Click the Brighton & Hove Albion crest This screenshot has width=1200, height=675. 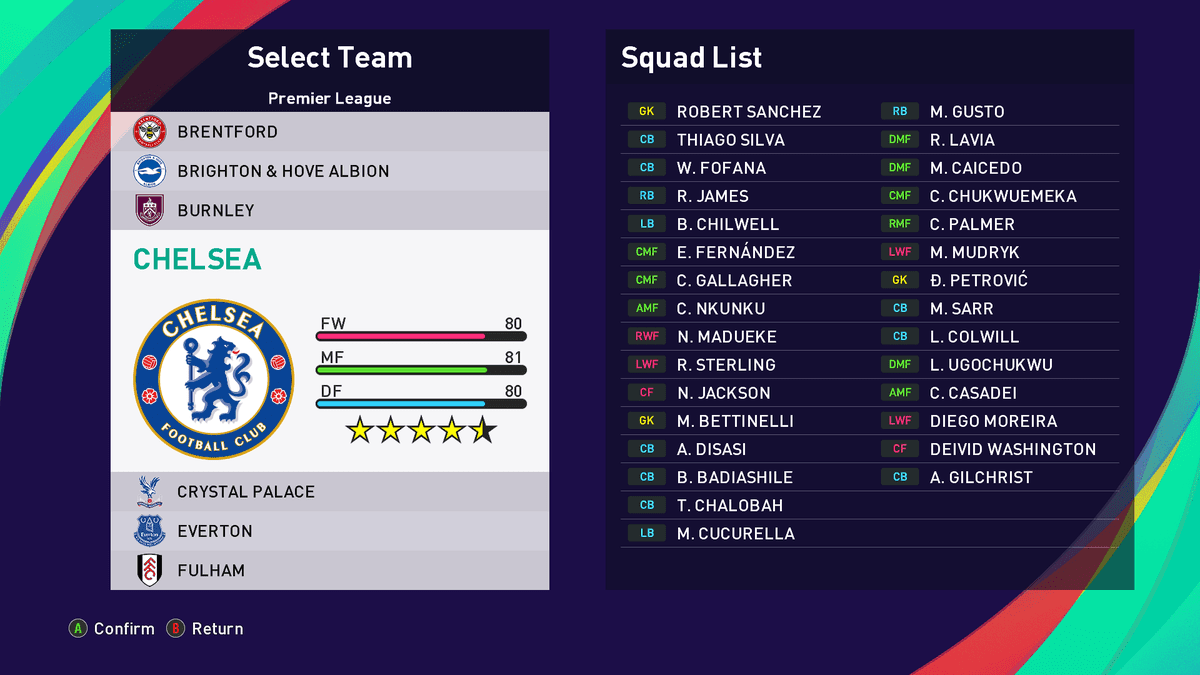click(149, 171)
